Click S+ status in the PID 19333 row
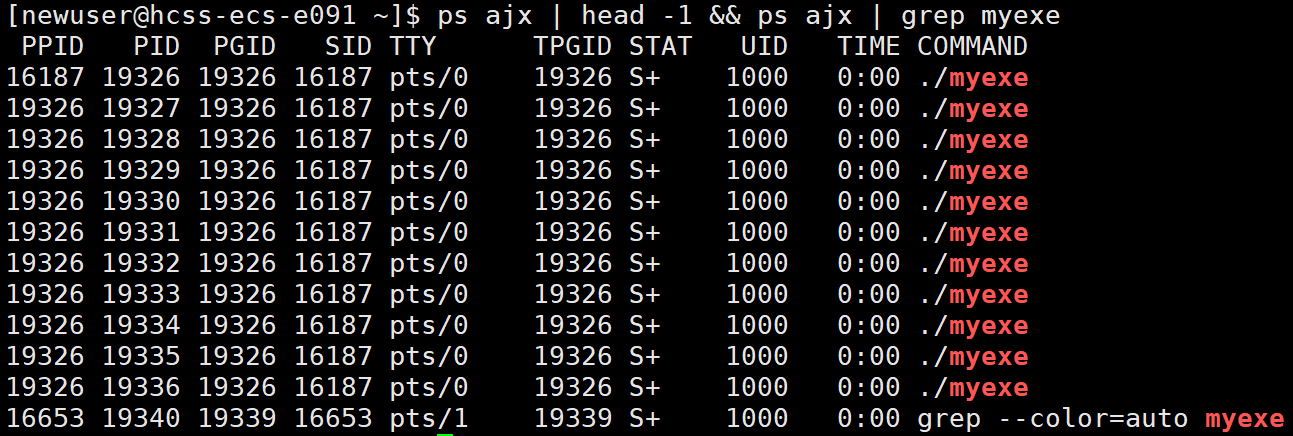1293x436 pixels. point(645,294)
